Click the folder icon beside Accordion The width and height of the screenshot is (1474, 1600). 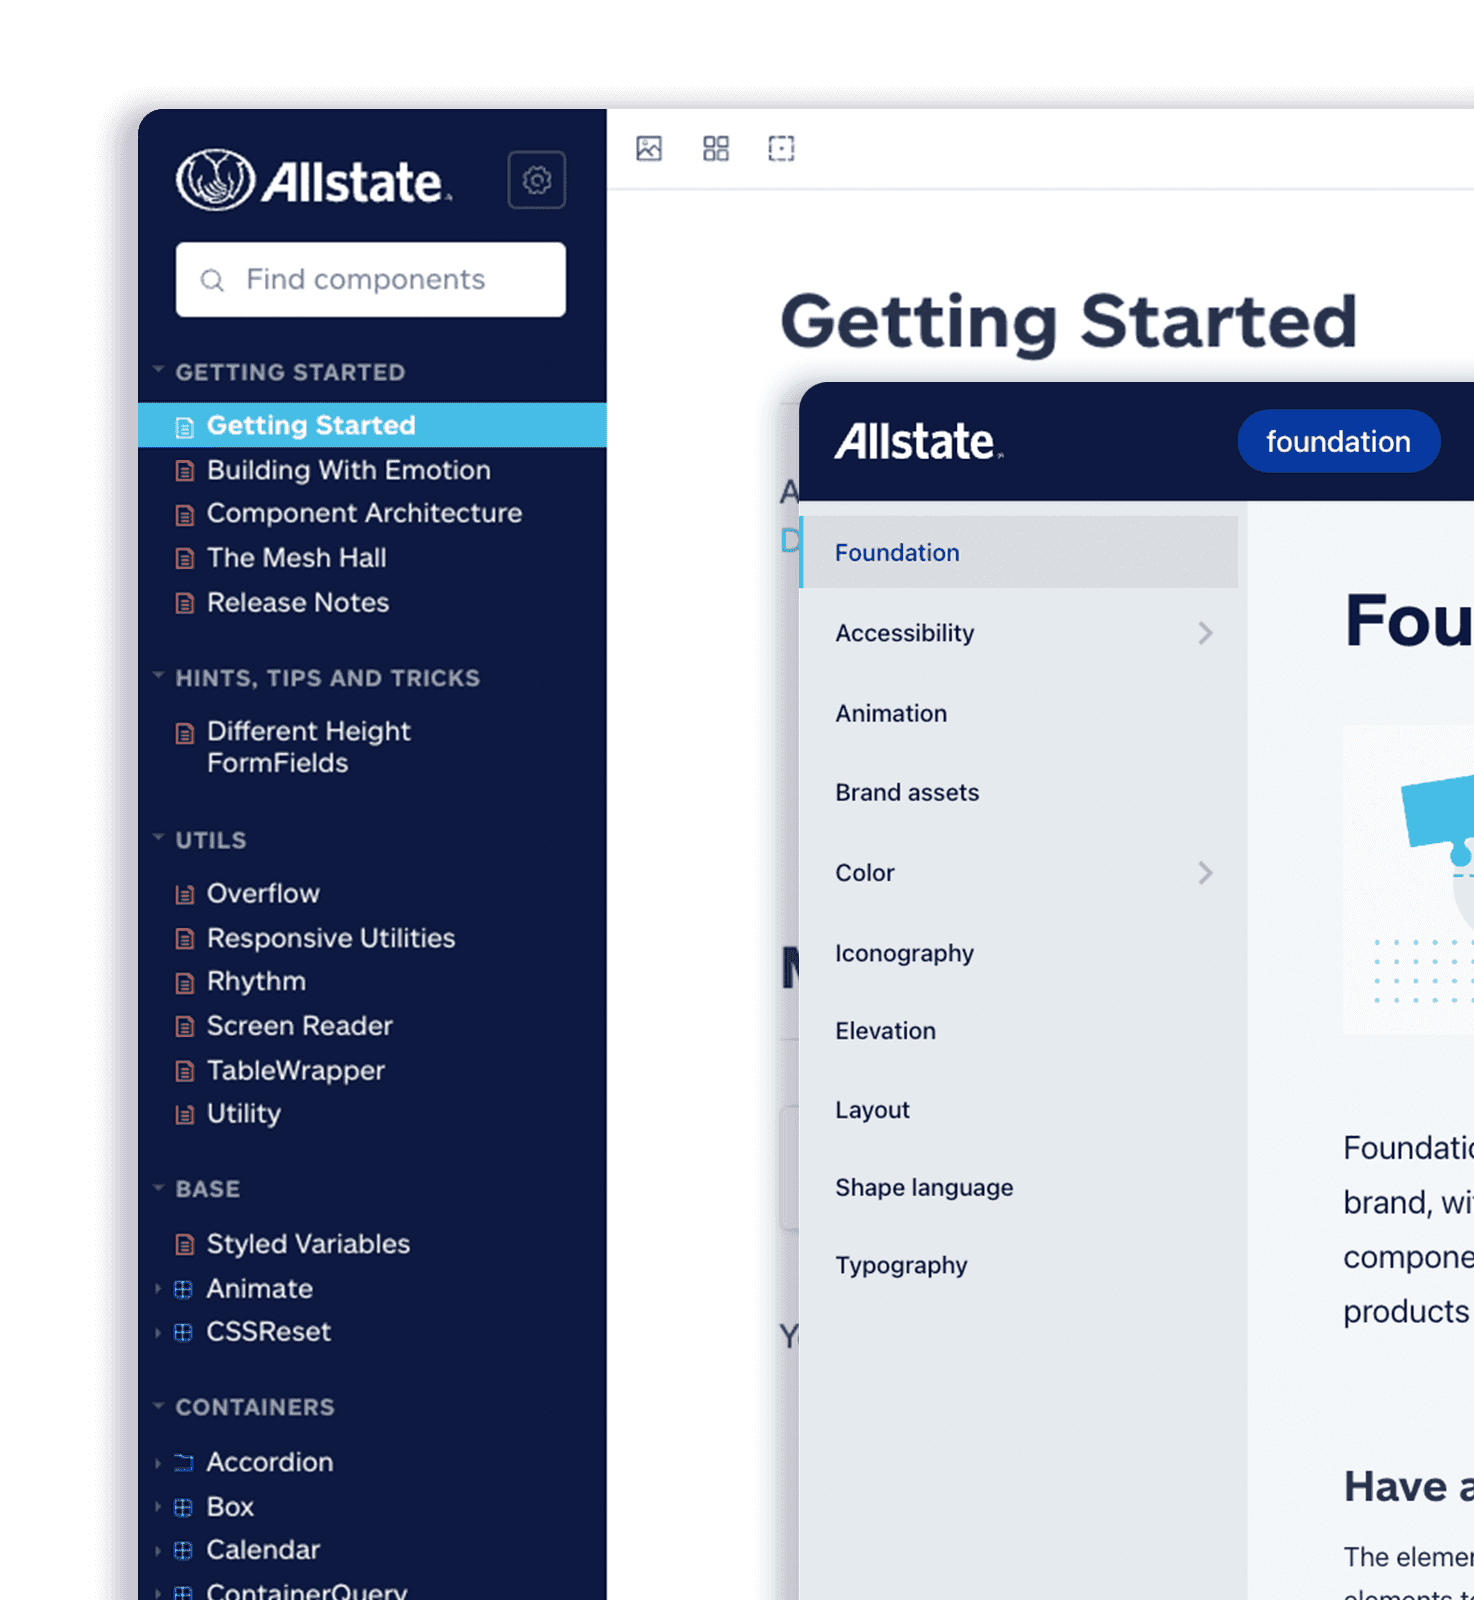tap(183, 1463)
